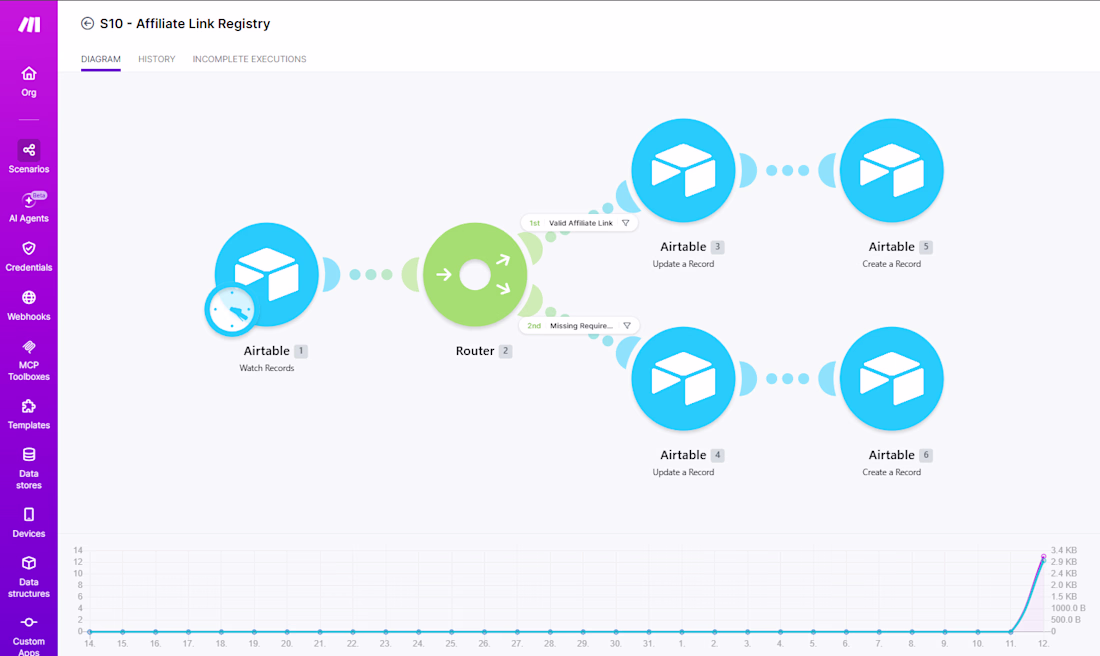
Task: Click the "3.4 KB" axis value on chart
Action: (x=1064, y=550)
